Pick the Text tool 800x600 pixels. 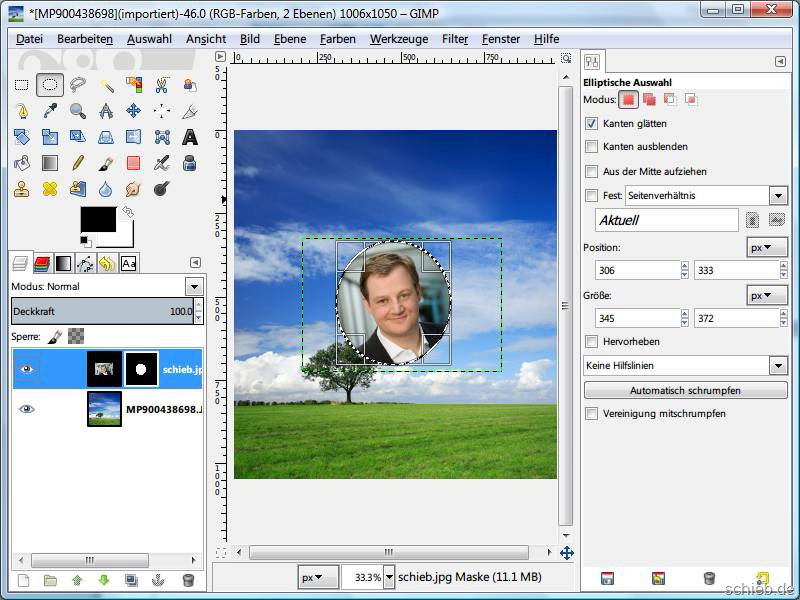[x=189, y=137]
